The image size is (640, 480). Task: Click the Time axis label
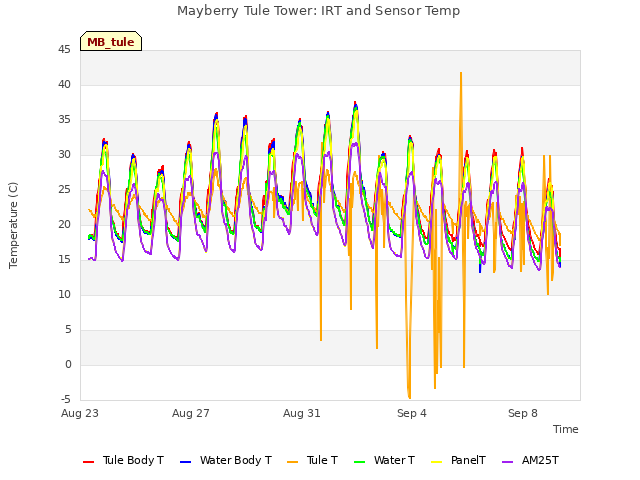566,429
